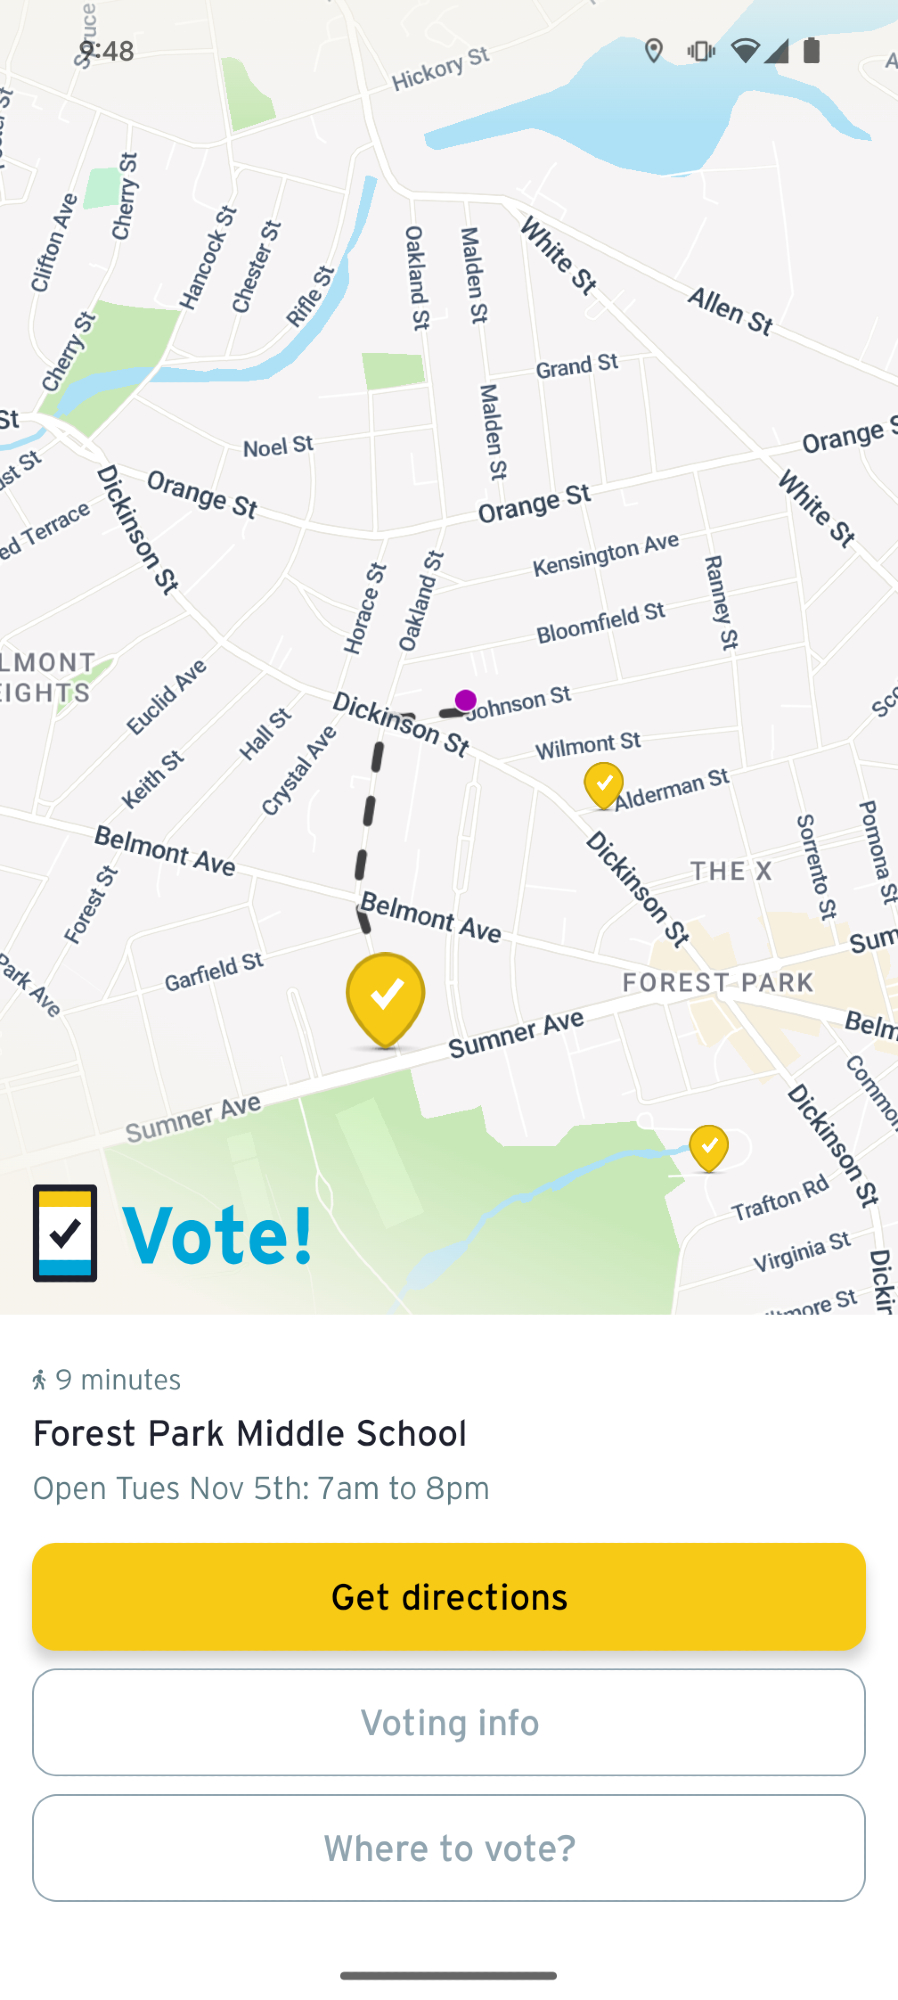Tap the location status bar icon
The image size is (898, 2000).
click(654, 51)
